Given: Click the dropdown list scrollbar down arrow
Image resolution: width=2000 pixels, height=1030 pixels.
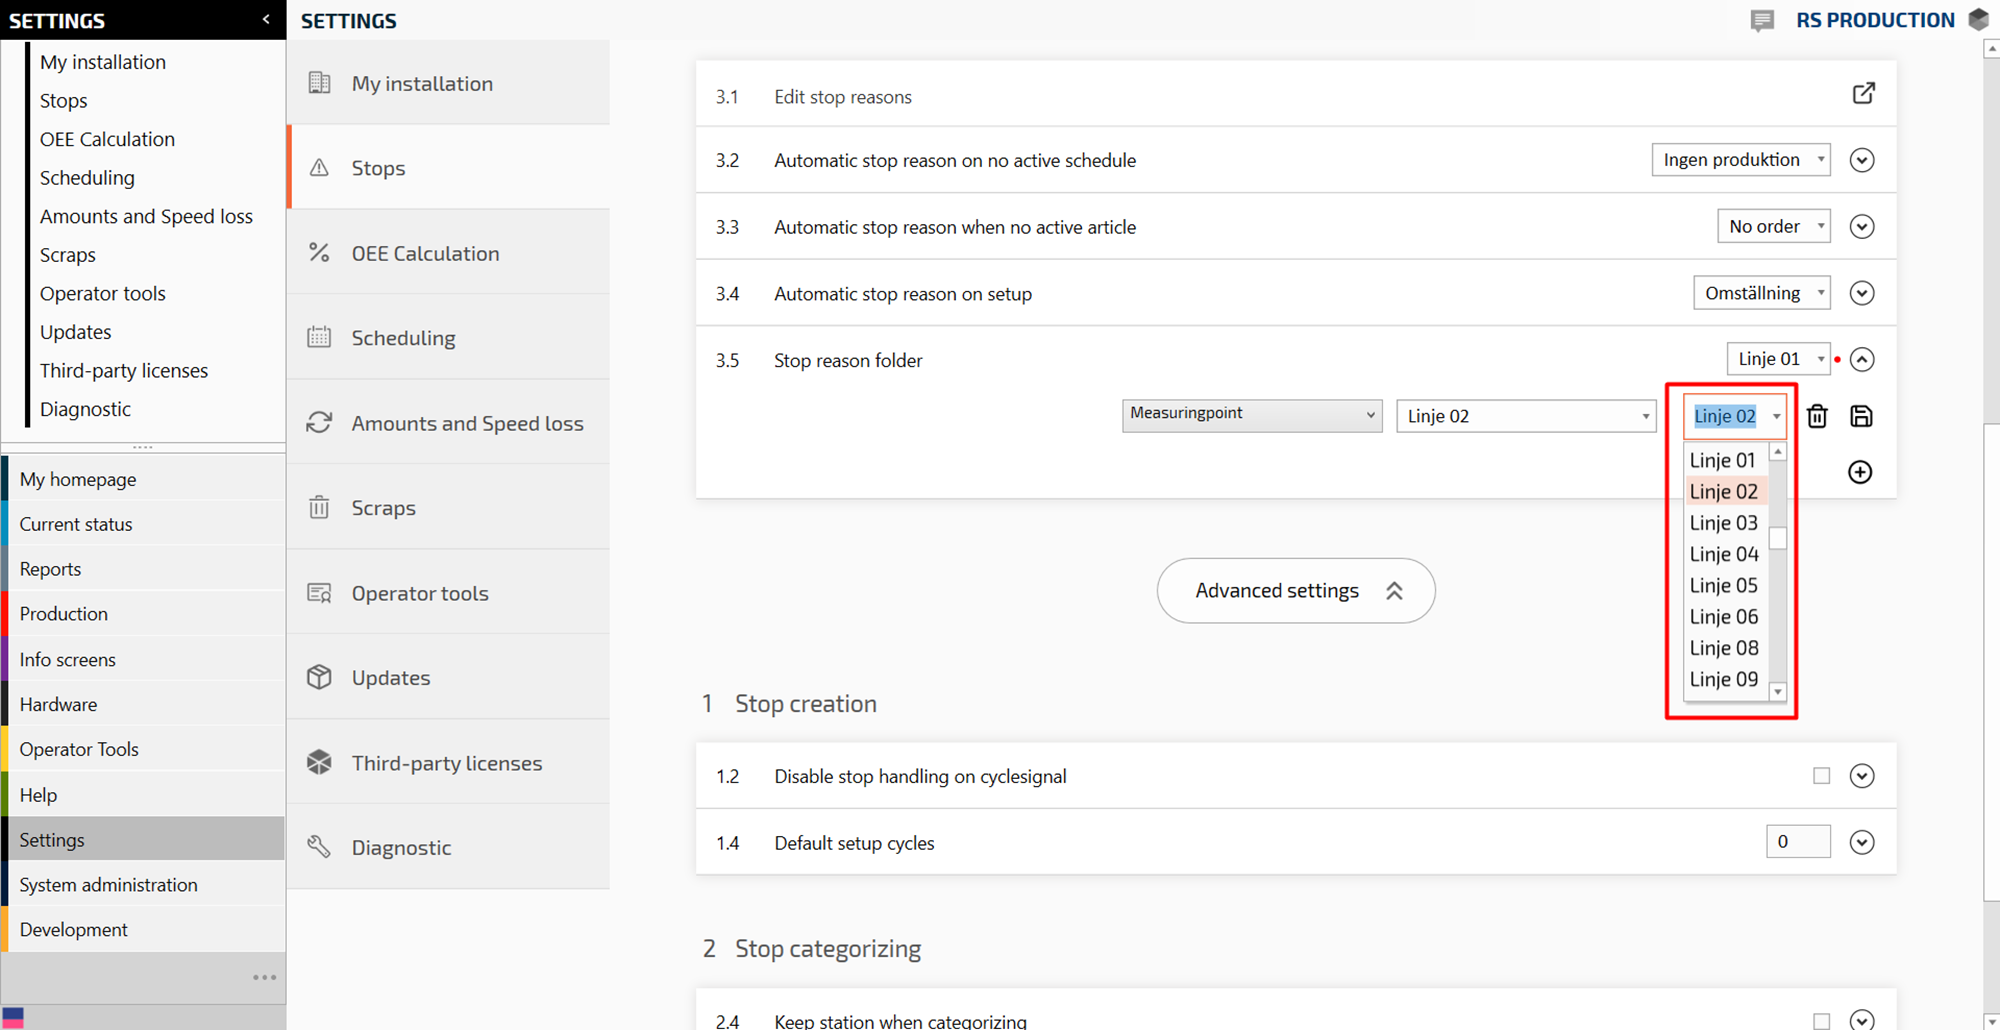Looking at the screenshot, I should coord(1778,692).
